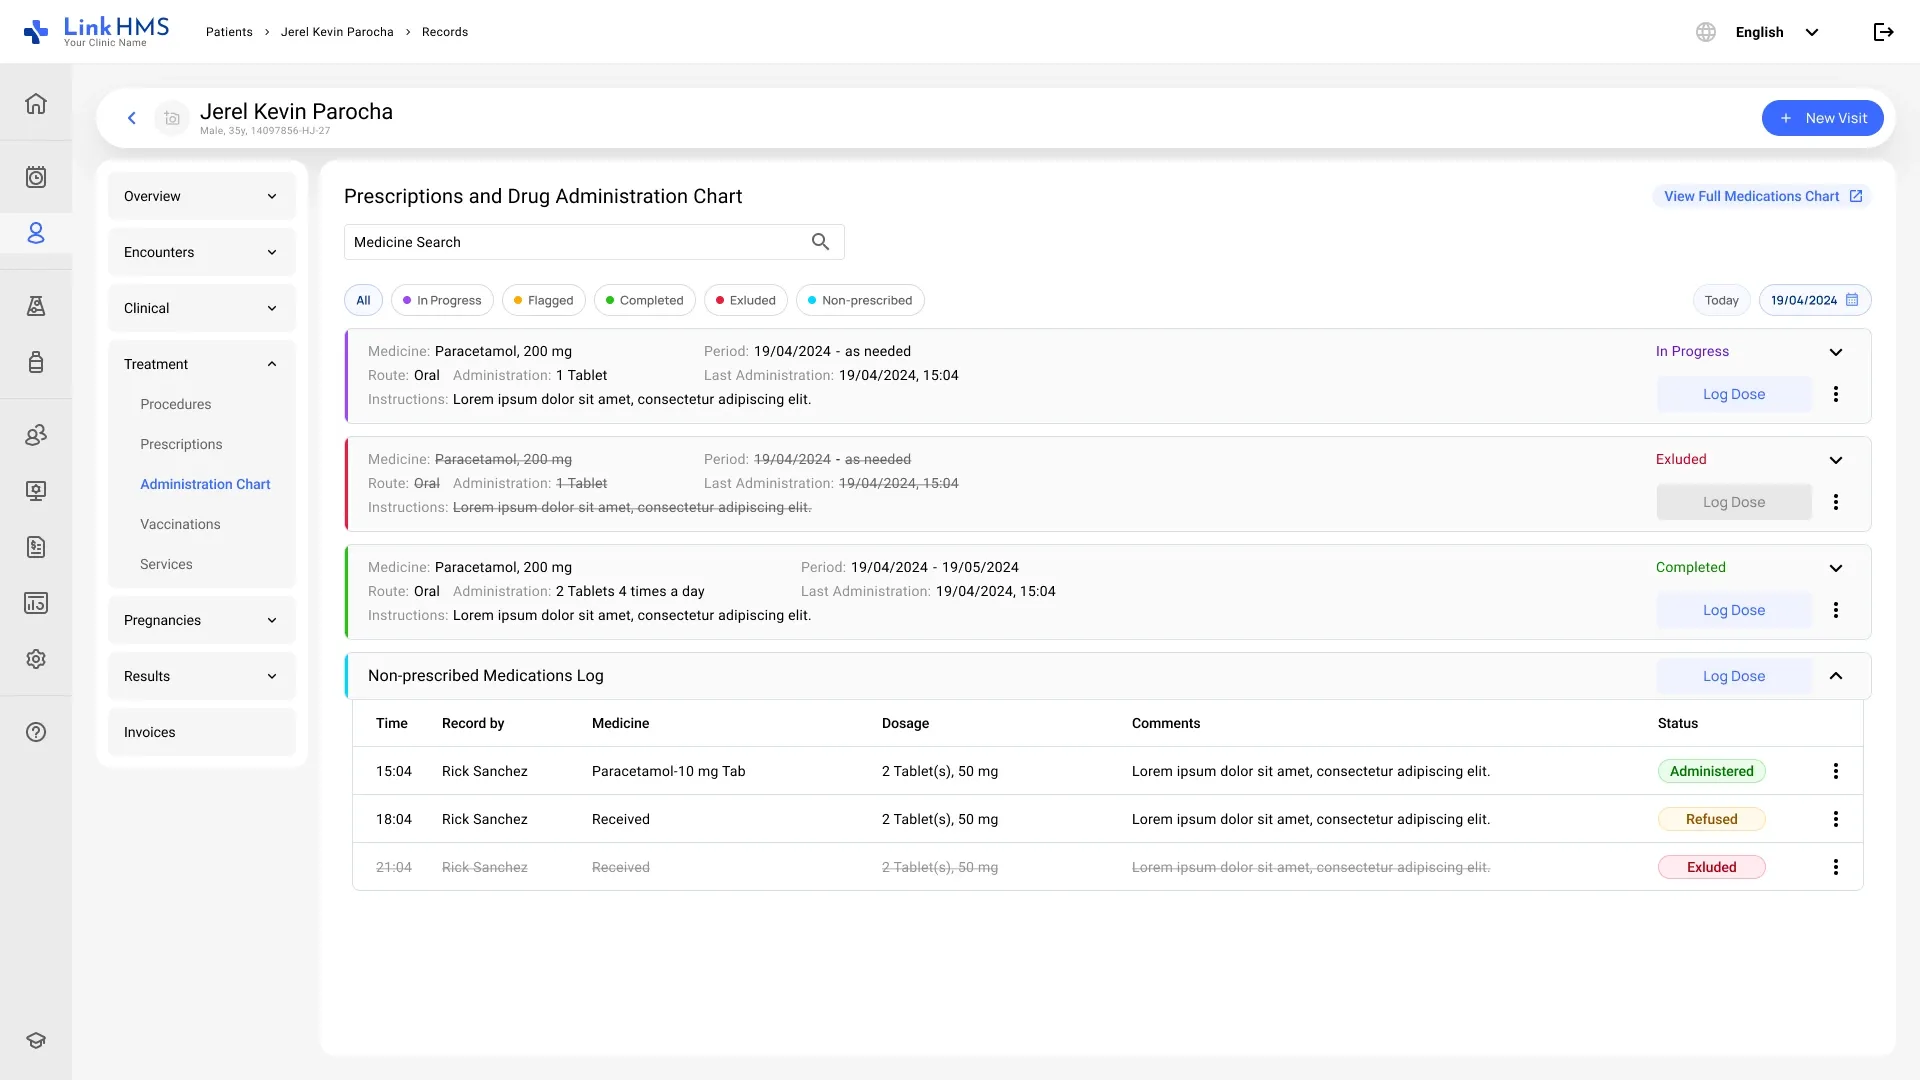Go to Patients breadcrumb
The height and width of the screenshot is (1080, 1920).
tap(229, 32)
